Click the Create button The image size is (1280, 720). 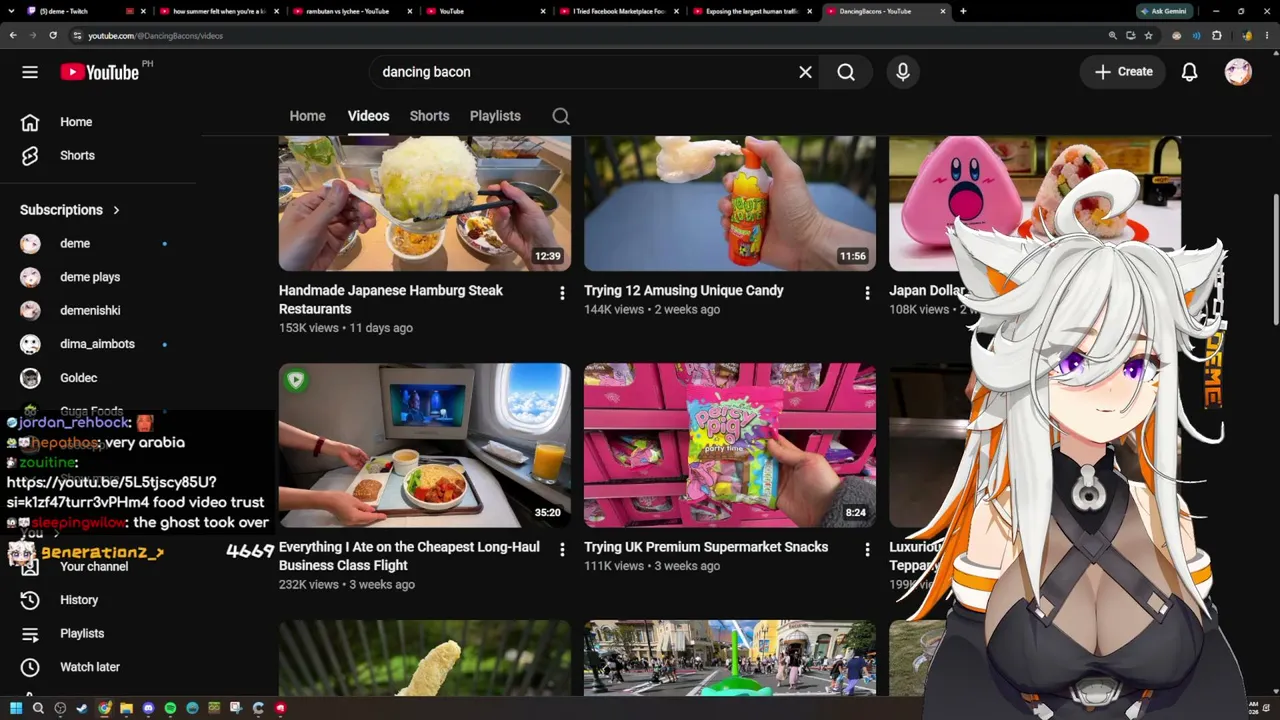click(x=1124, y=72)
